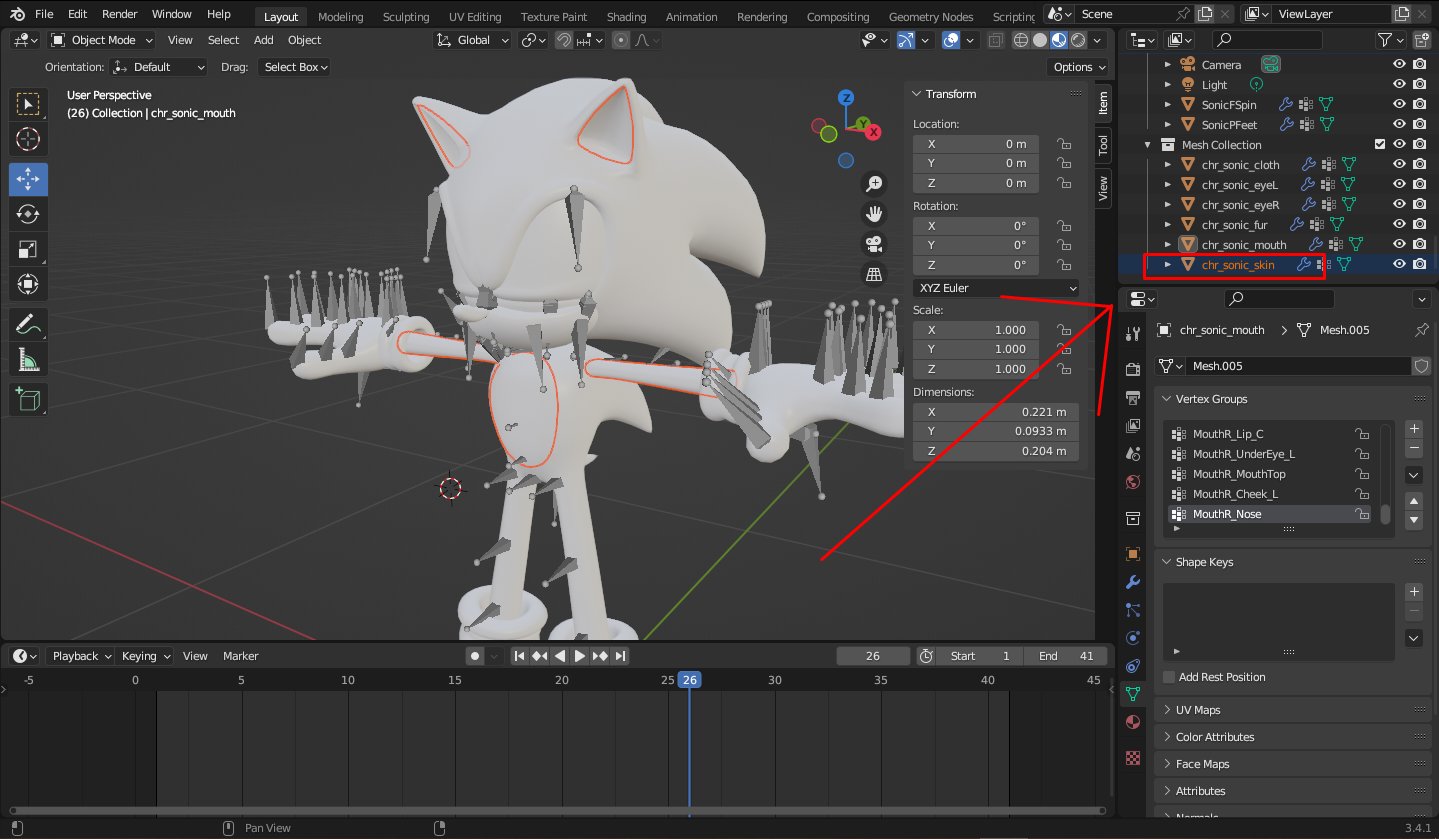The width and height of the screenshot is (1439, 839).
Task: Open the Render menu
Action: 120,15
